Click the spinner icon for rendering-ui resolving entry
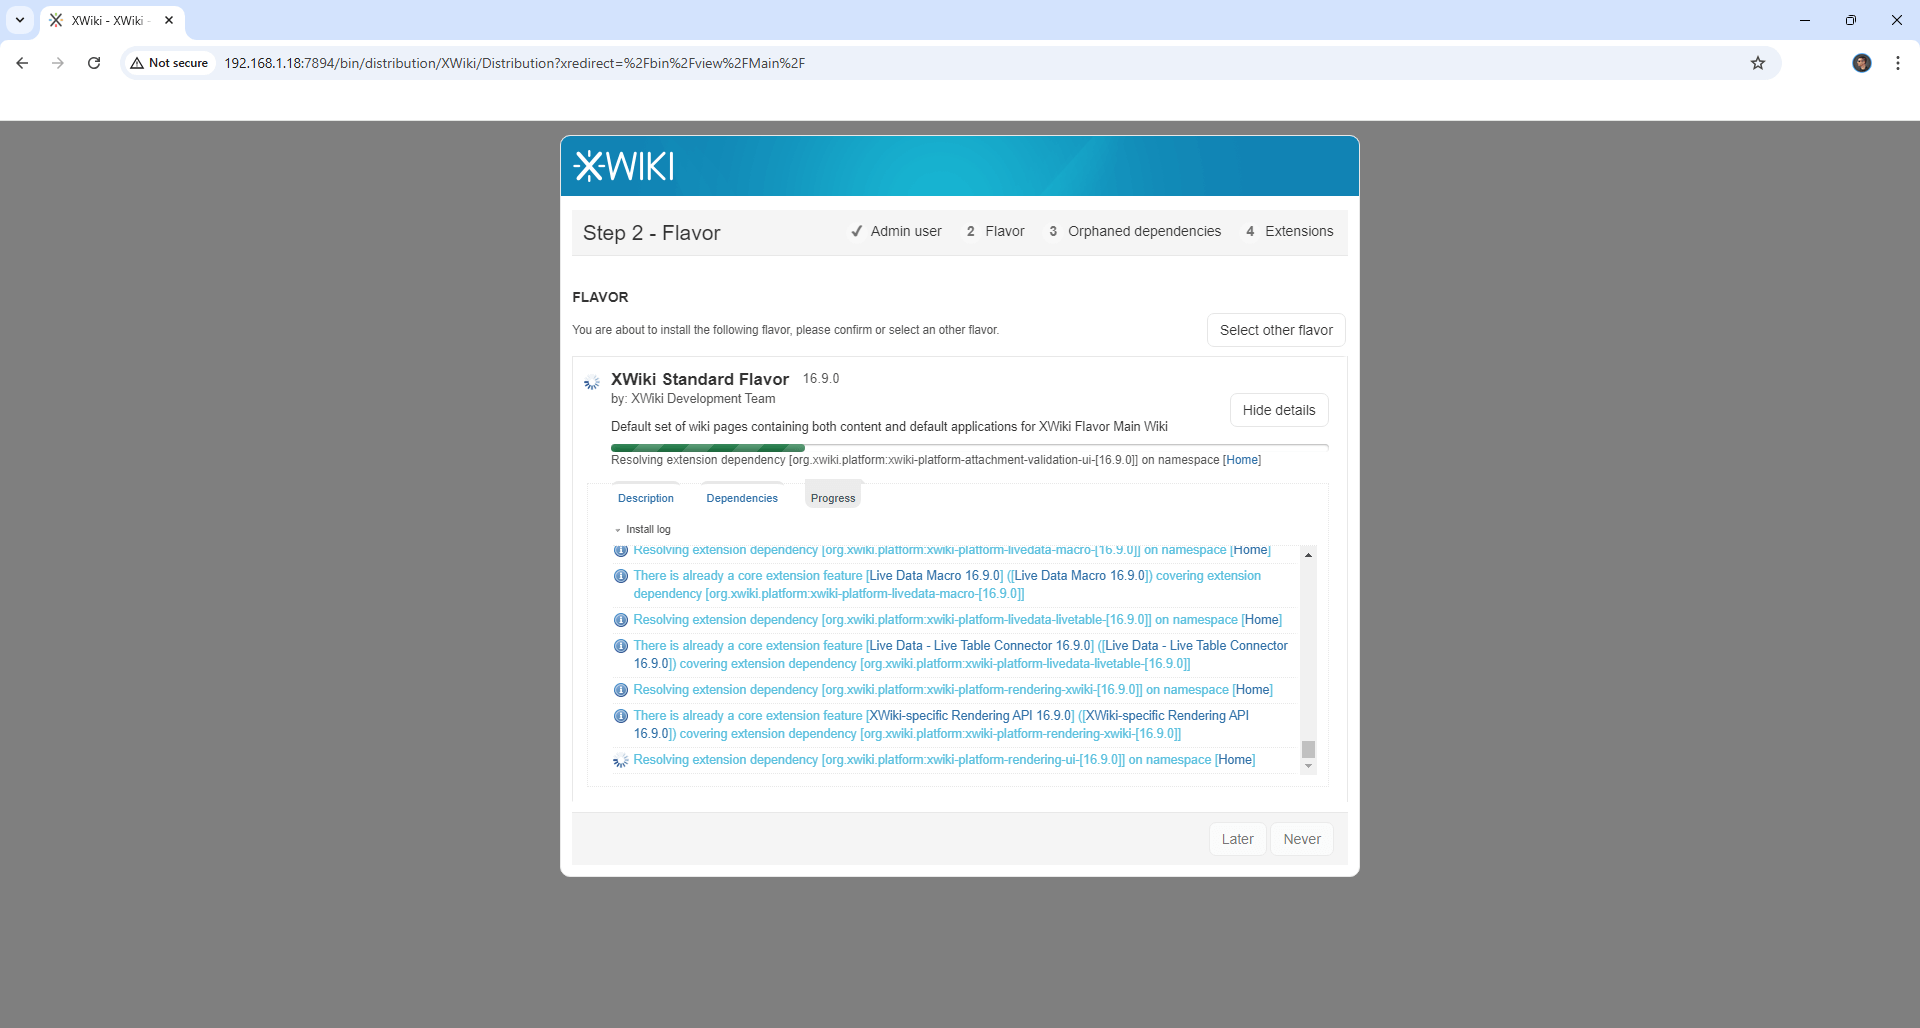The height and width of the screenshot is (1028, 1920). pos(621,761)
